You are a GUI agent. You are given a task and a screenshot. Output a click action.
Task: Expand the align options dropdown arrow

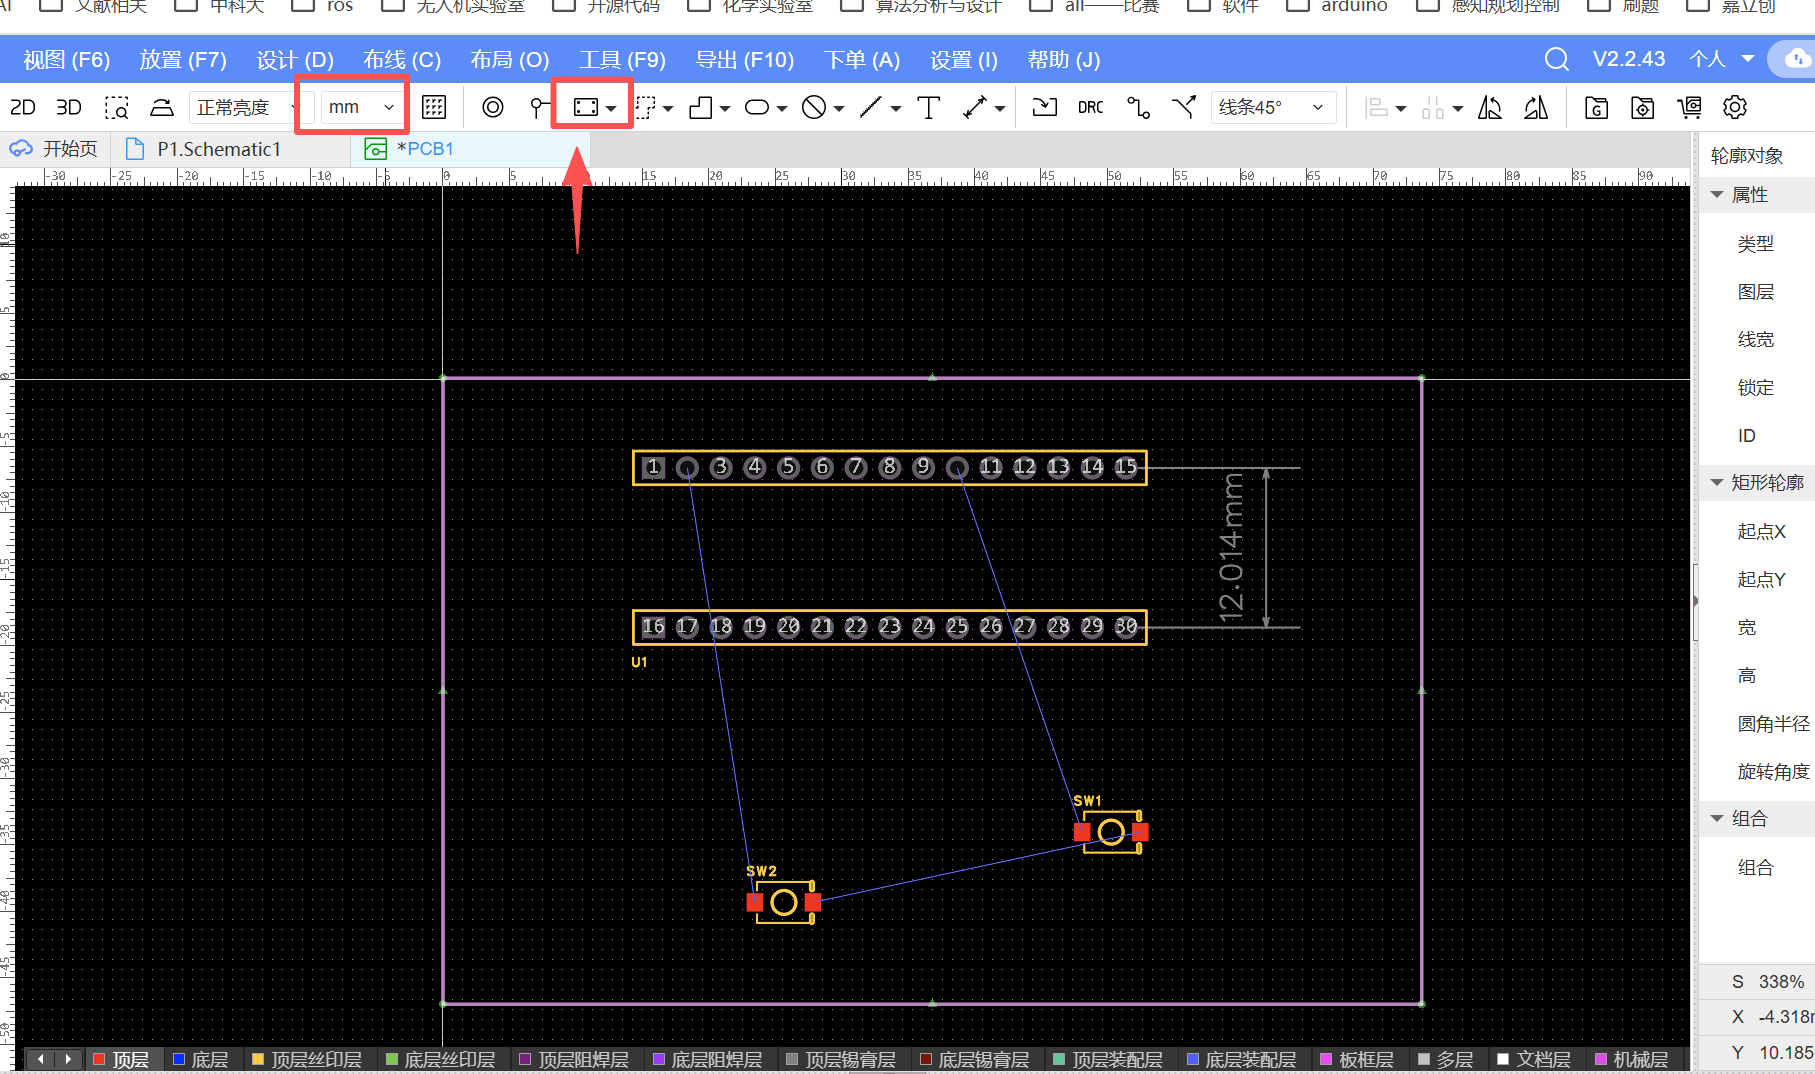tap(1400, 108)
